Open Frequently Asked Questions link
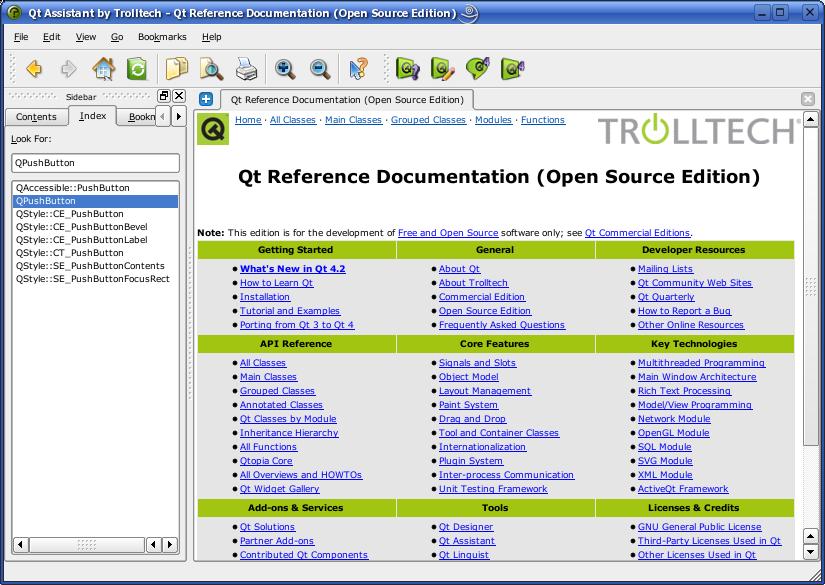The width and height of the screenshot is (825, 585). (501, 325)
